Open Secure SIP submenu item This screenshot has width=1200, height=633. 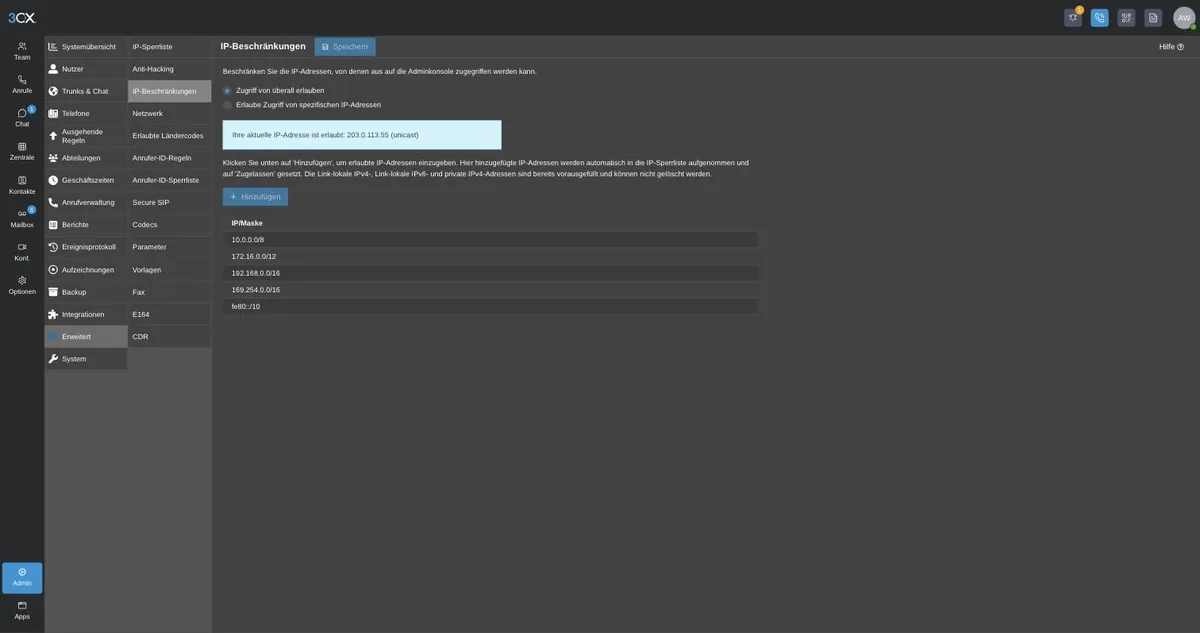point(170,202)
